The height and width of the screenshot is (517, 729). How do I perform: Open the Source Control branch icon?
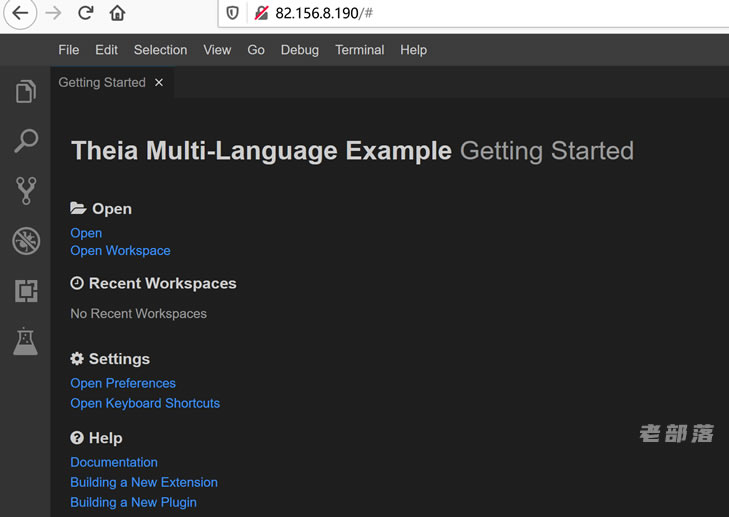pyautogui.click(x=26, y=191)
